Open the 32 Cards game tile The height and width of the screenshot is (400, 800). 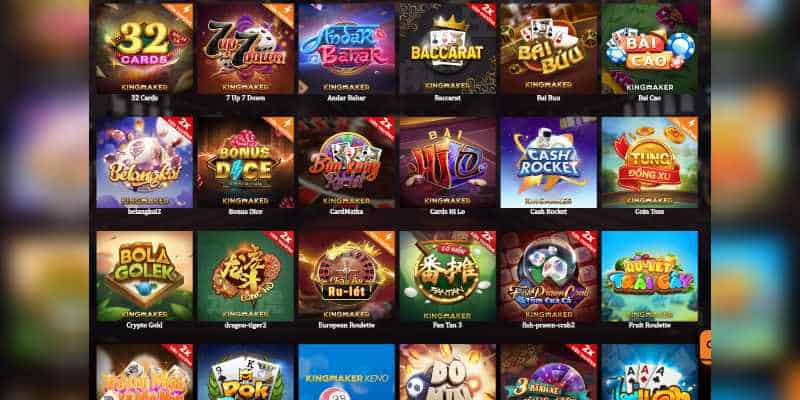[x=144, y=48]
